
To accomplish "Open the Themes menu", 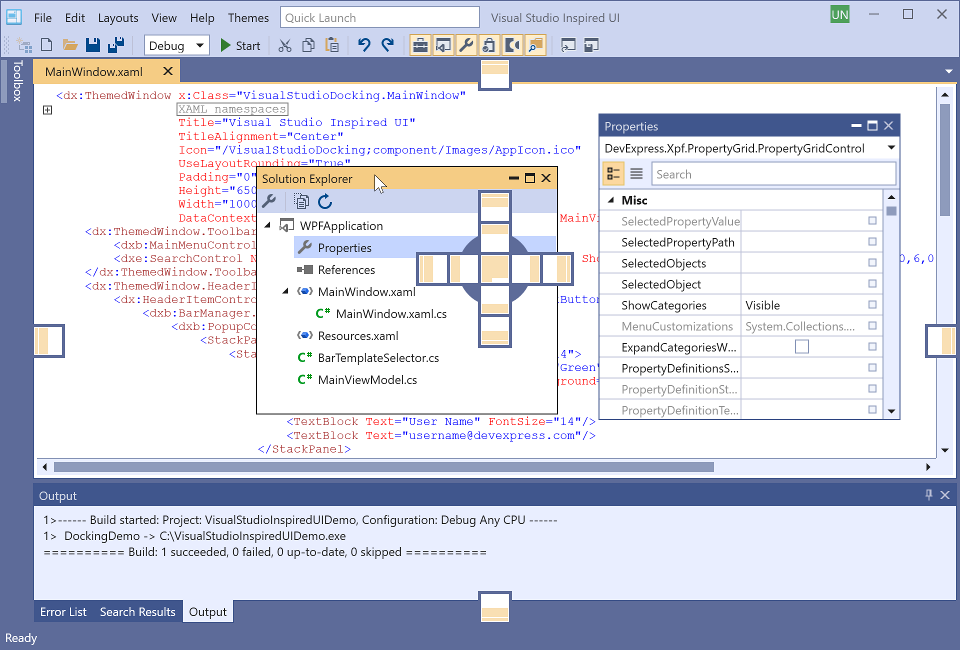I will coord(248,18).
